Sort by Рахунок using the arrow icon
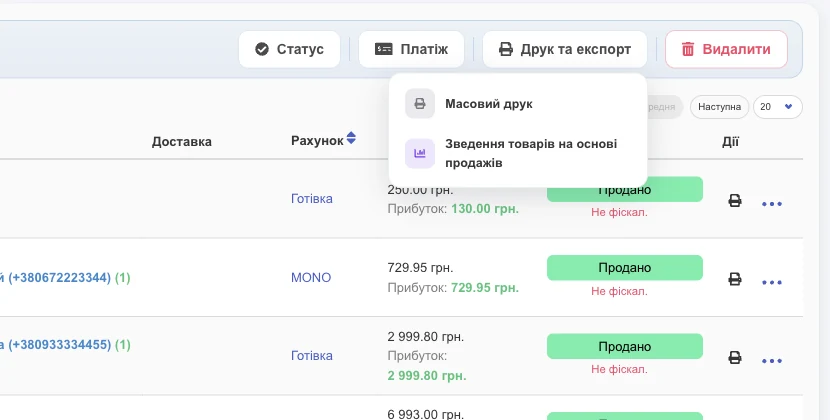830x420 pixels. pos(351,138)
